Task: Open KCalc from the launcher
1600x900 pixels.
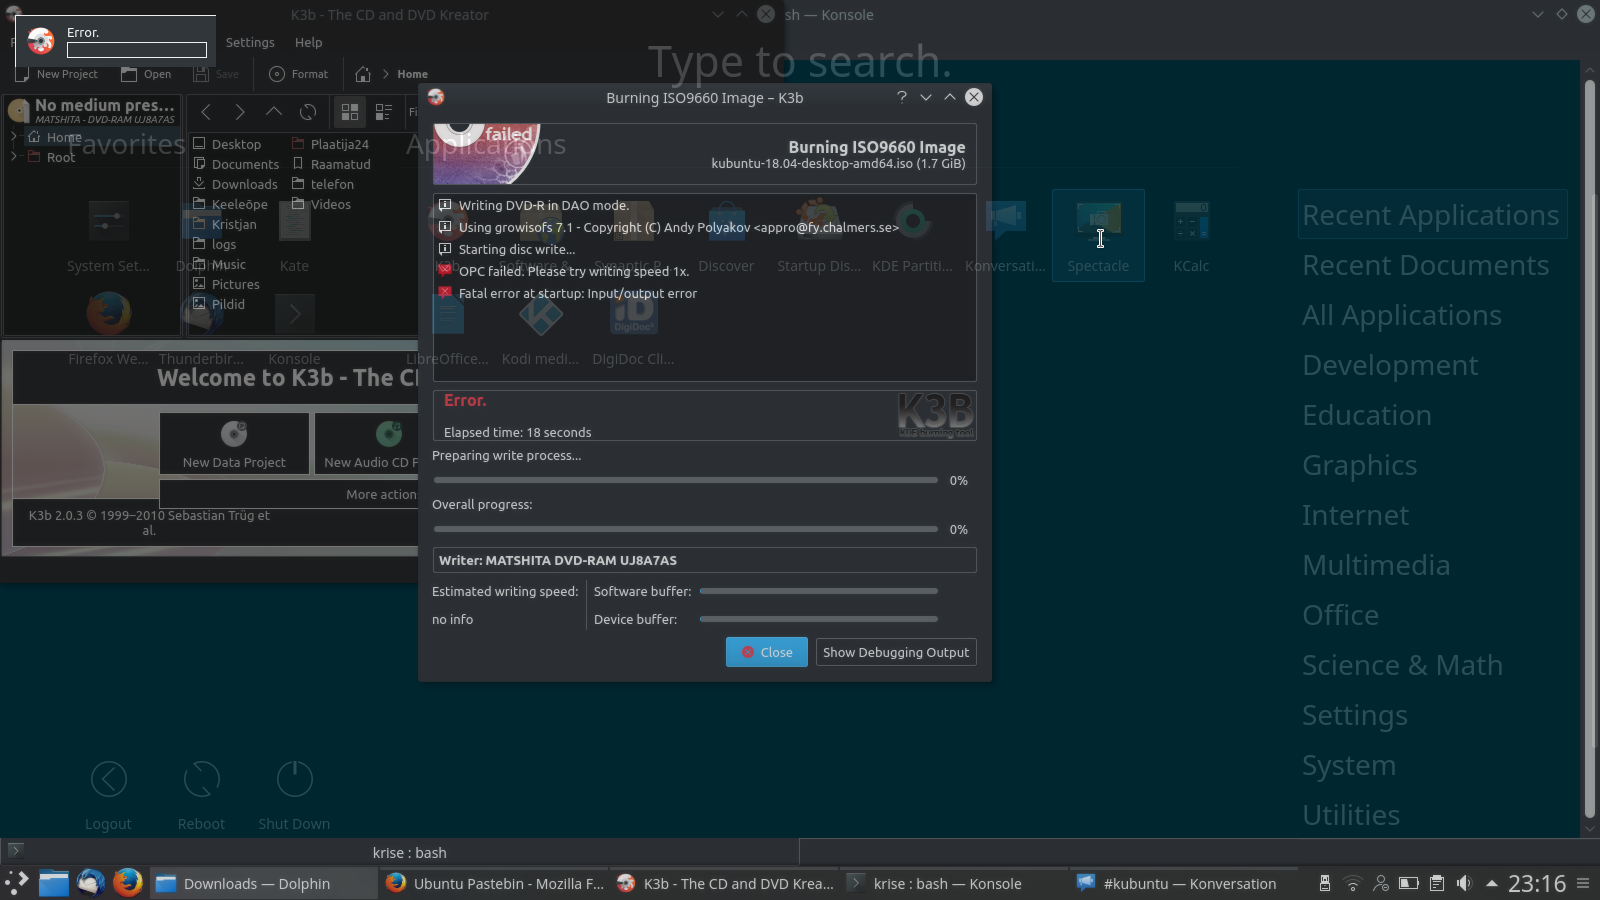Action: pos(1191,236)
